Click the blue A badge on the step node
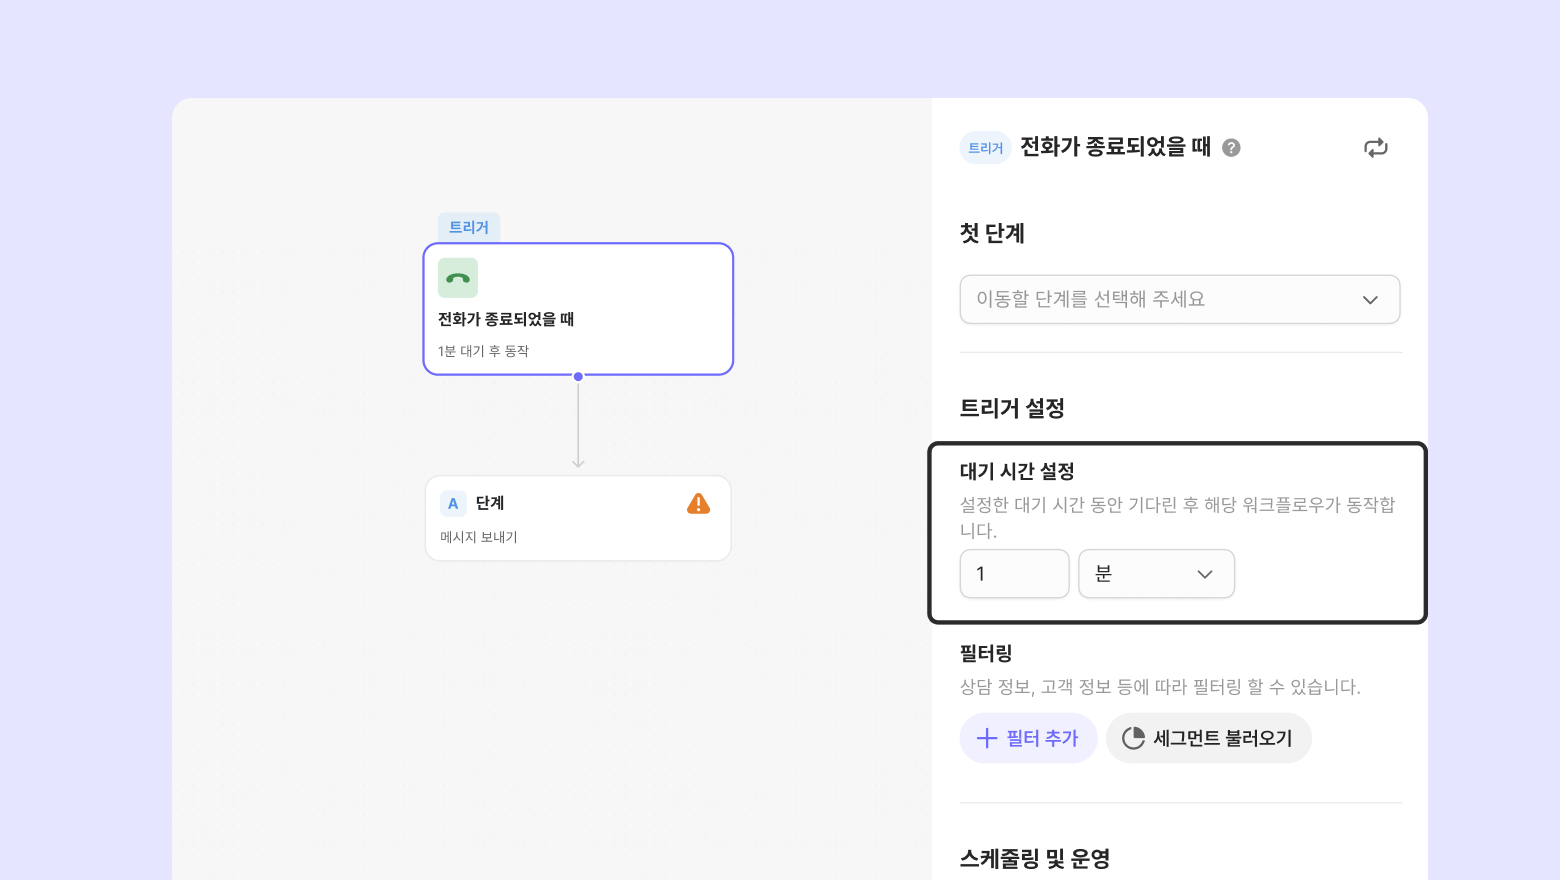 453,504
